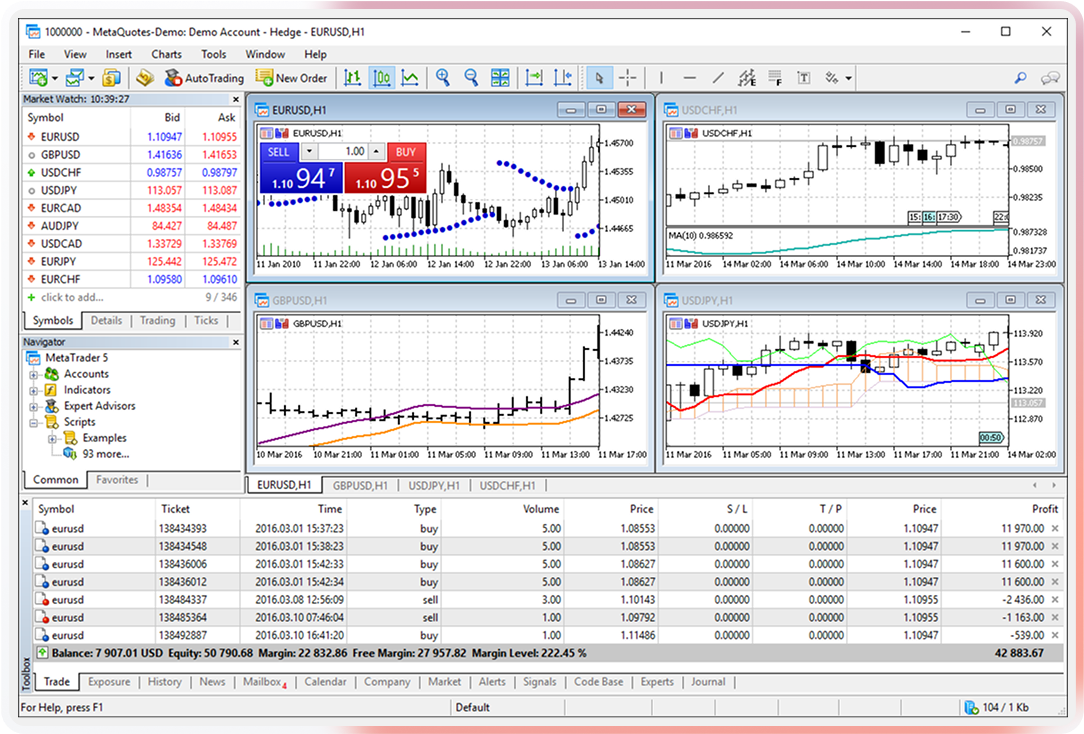This screenshot has width=1084, height=734.
Task: Pick the vertical line drawing tool
Action: [661, 78]
